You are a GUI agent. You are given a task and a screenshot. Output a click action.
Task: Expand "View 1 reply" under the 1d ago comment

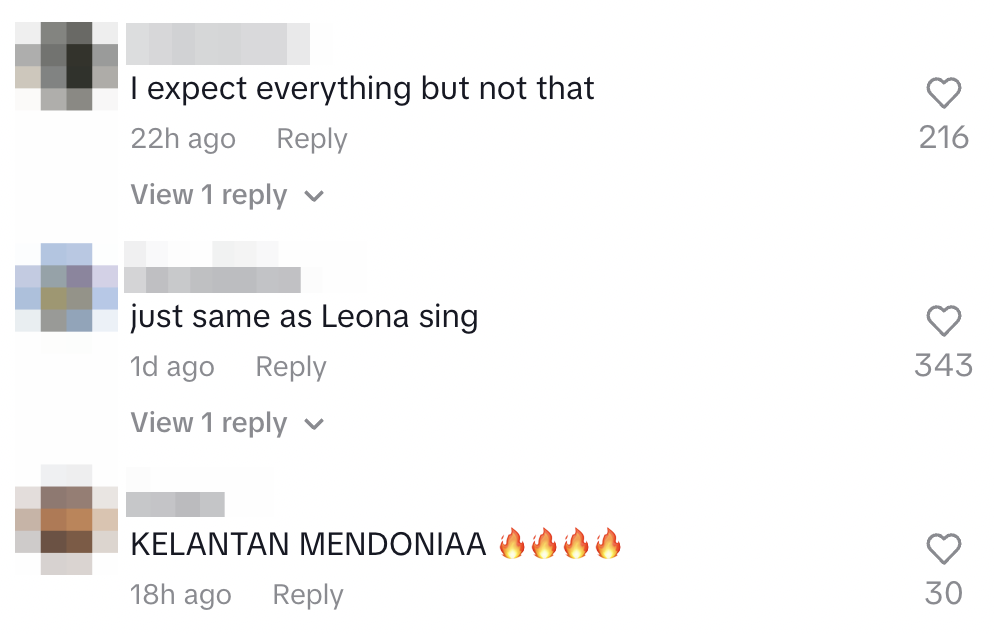227,423
